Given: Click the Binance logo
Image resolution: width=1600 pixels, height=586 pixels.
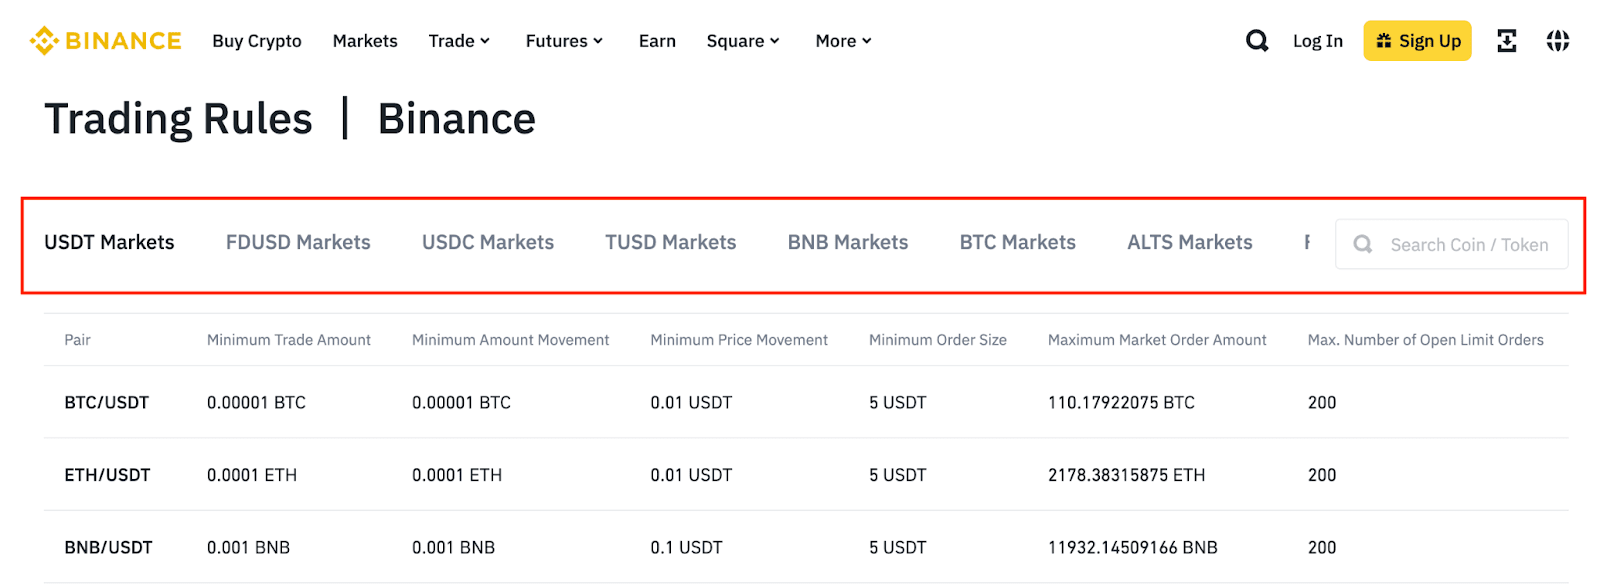Looking at the screenshot, I should tap(106, 41).
